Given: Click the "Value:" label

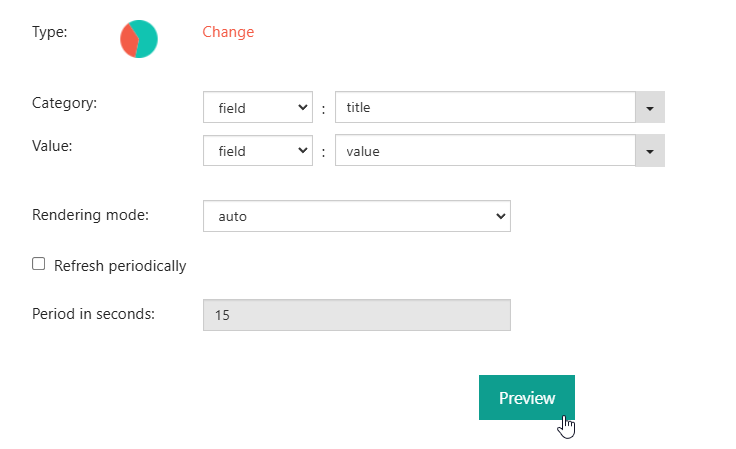Looking at the screenshot, I should click(x=53, y=145).
